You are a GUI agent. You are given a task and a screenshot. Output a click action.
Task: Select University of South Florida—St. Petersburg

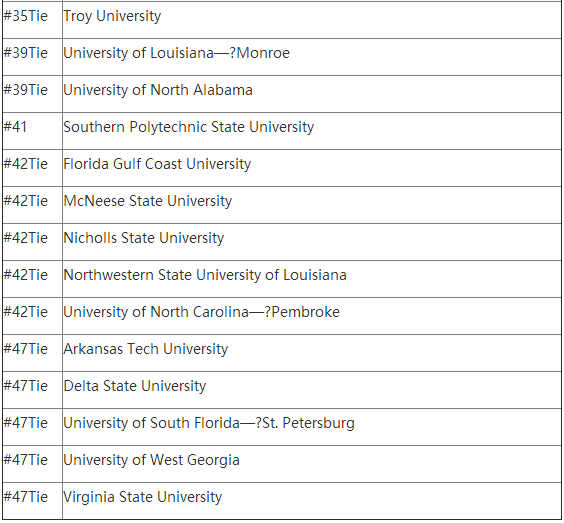[x=209, y=423]
